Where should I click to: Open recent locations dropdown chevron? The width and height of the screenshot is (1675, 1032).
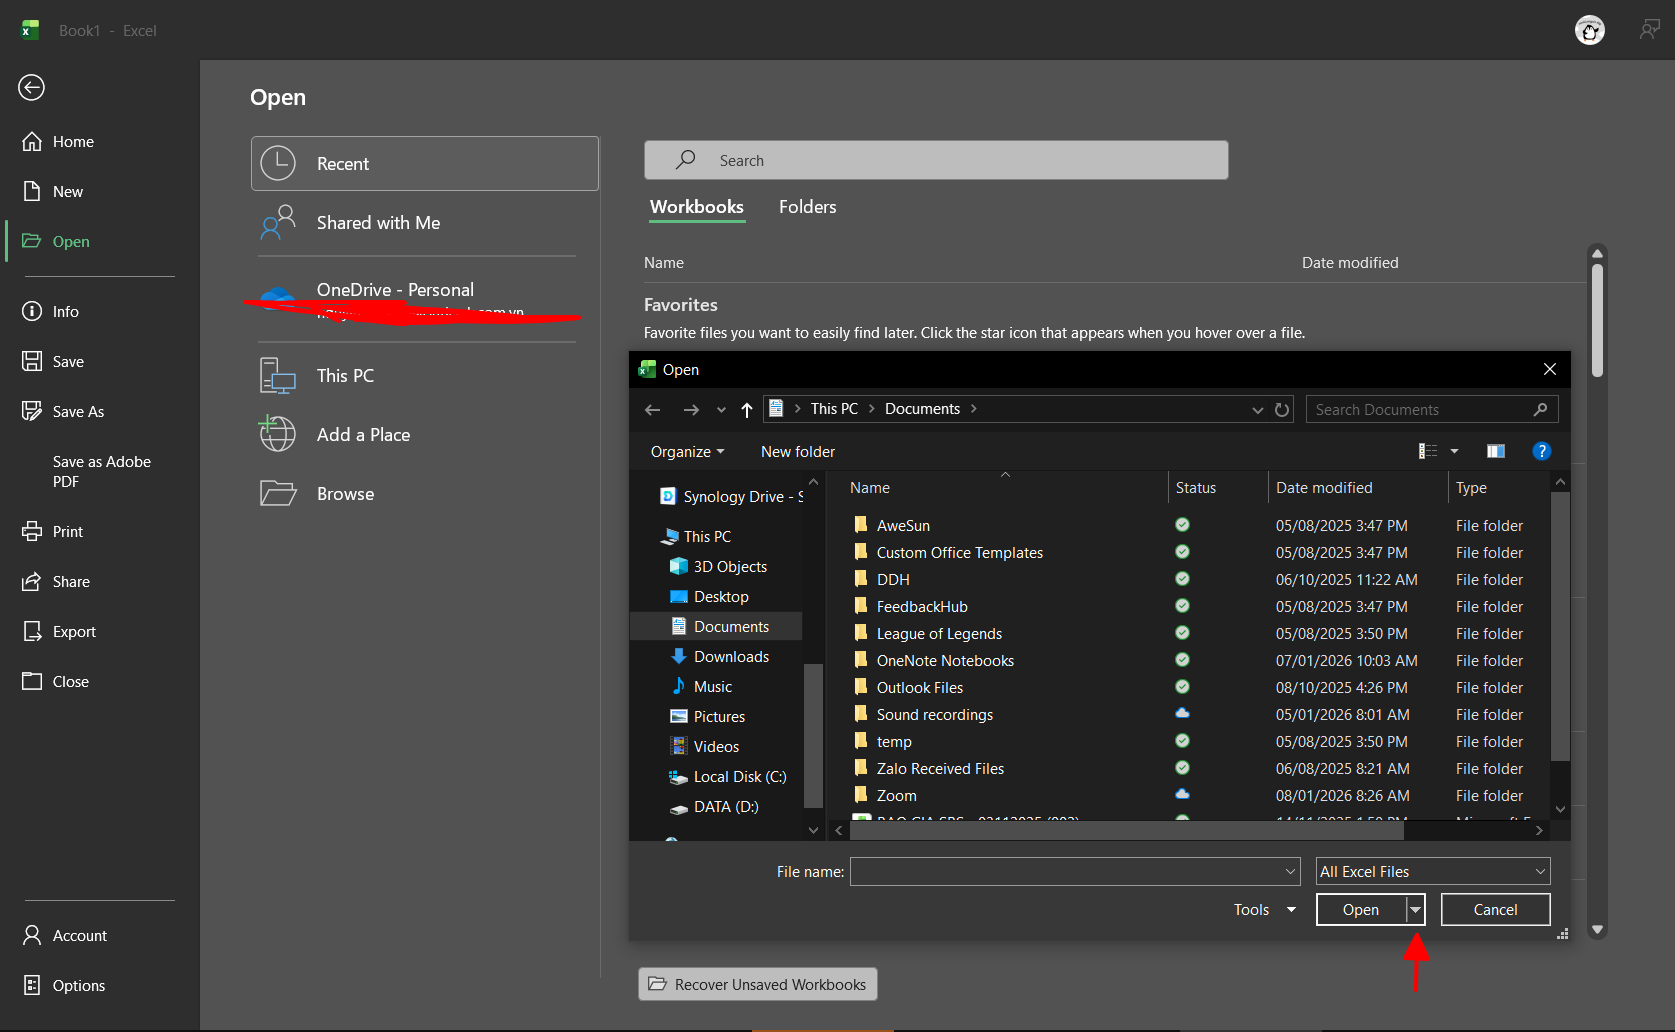(721, 410)
